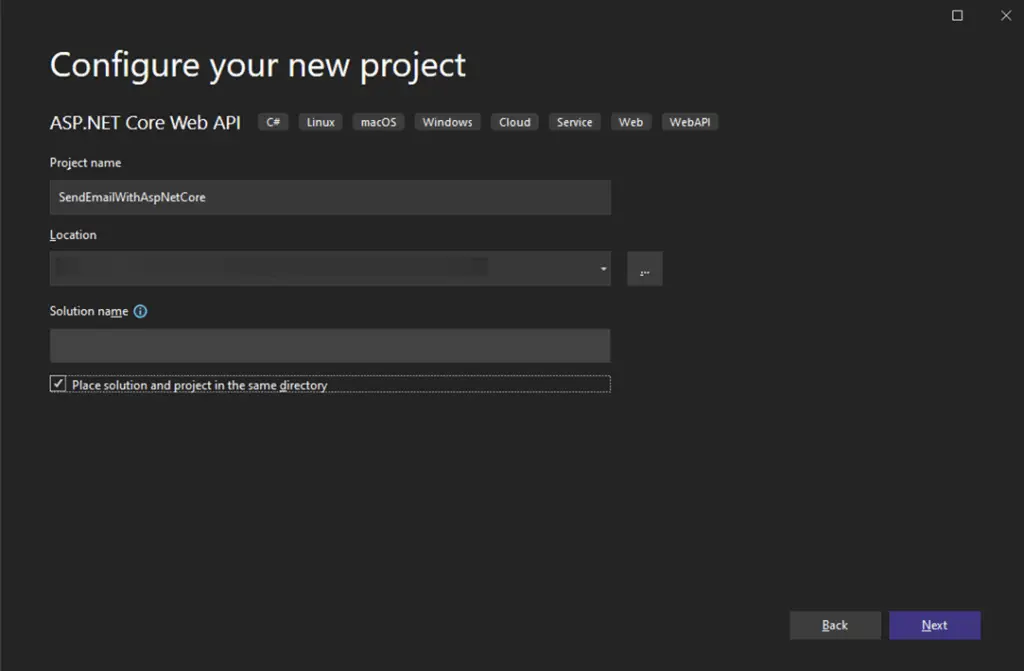The height and width of the screenshot is (671, 1024).
Task: Click the Windows platform tag
Action: point(447,122)
